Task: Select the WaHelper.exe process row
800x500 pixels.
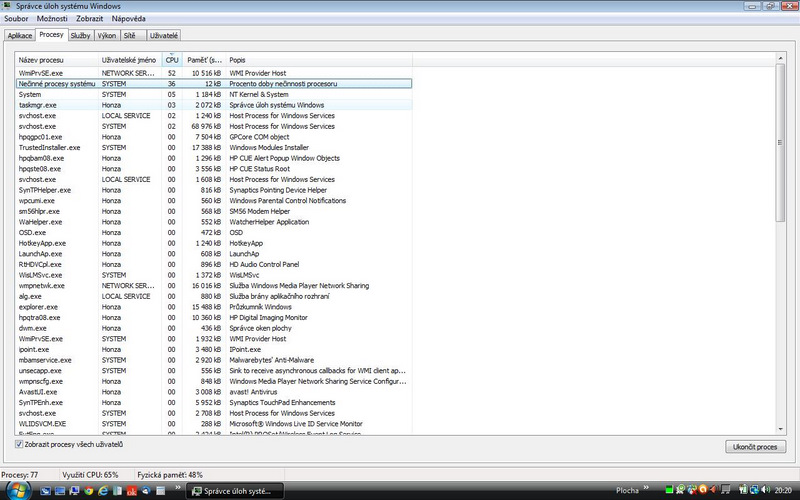Action: pyautogui.click(x=213, y=222)
